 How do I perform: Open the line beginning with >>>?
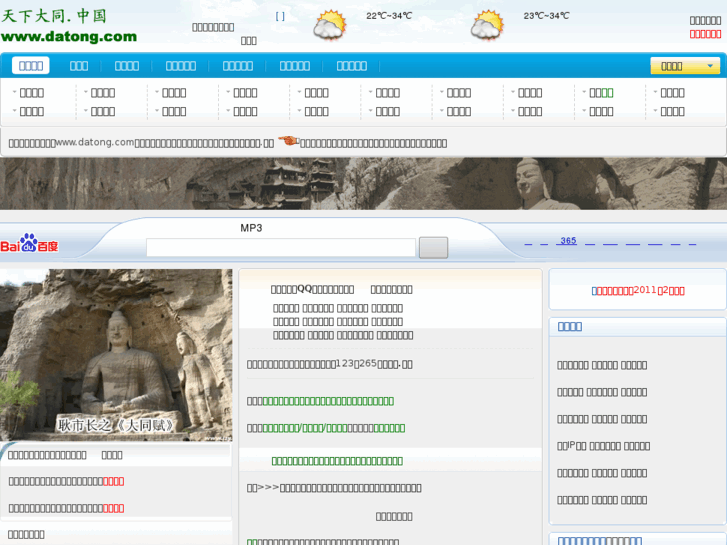point(334,488)
